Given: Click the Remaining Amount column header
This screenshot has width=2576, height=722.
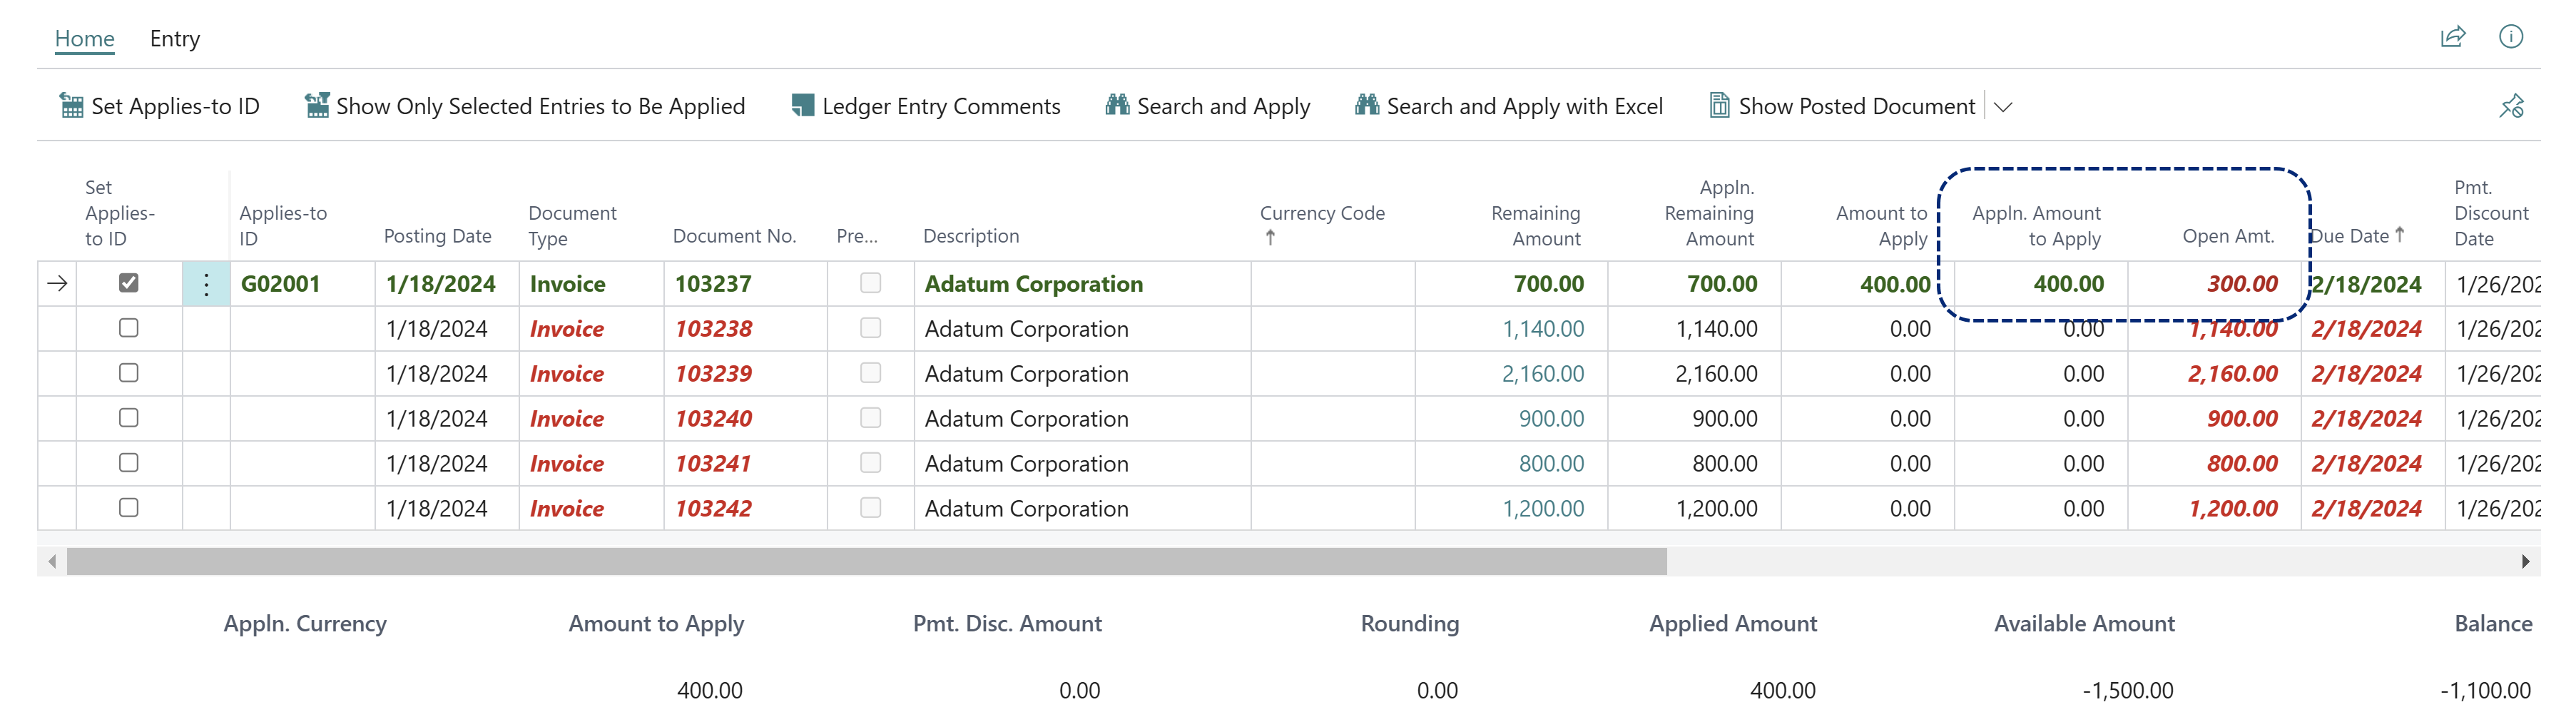Looking at the screenshot, I should 1536,225.
